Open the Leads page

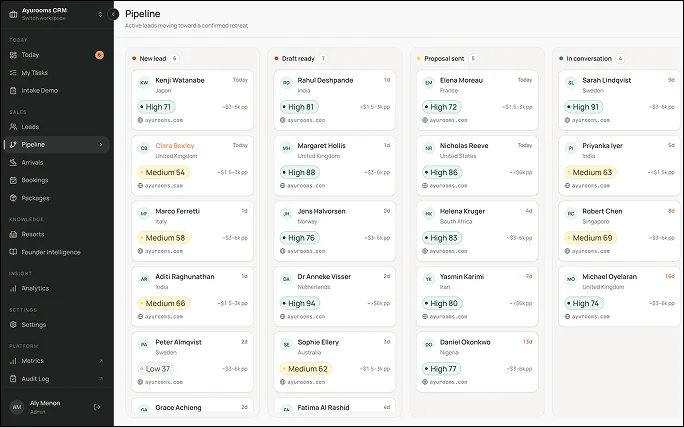(56, 127)
